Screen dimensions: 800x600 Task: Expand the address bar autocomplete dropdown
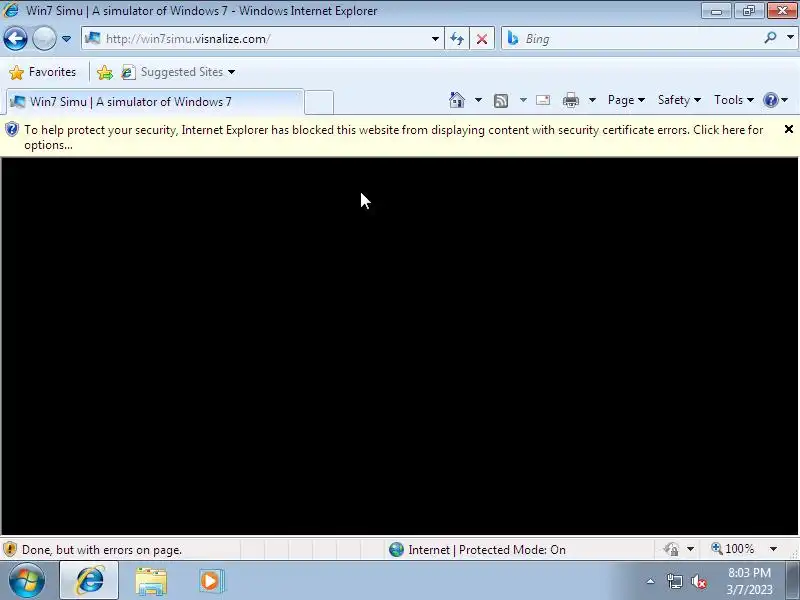coord(435,39)
